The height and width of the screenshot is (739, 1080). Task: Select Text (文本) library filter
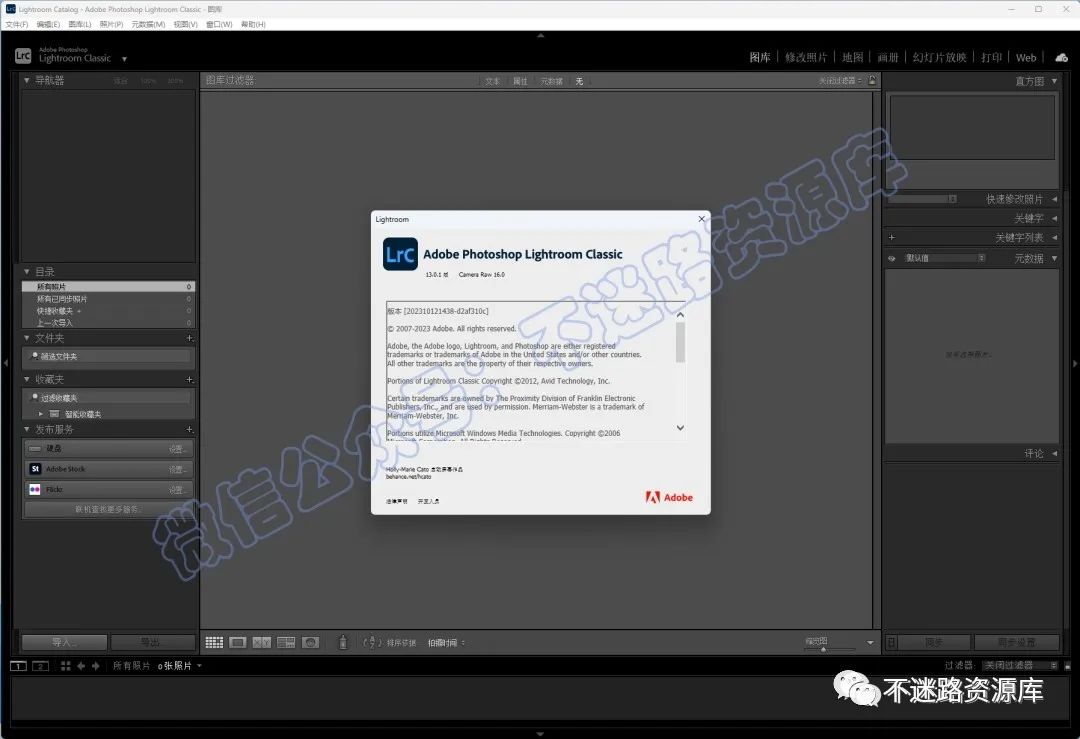click(x=492, y=81)
